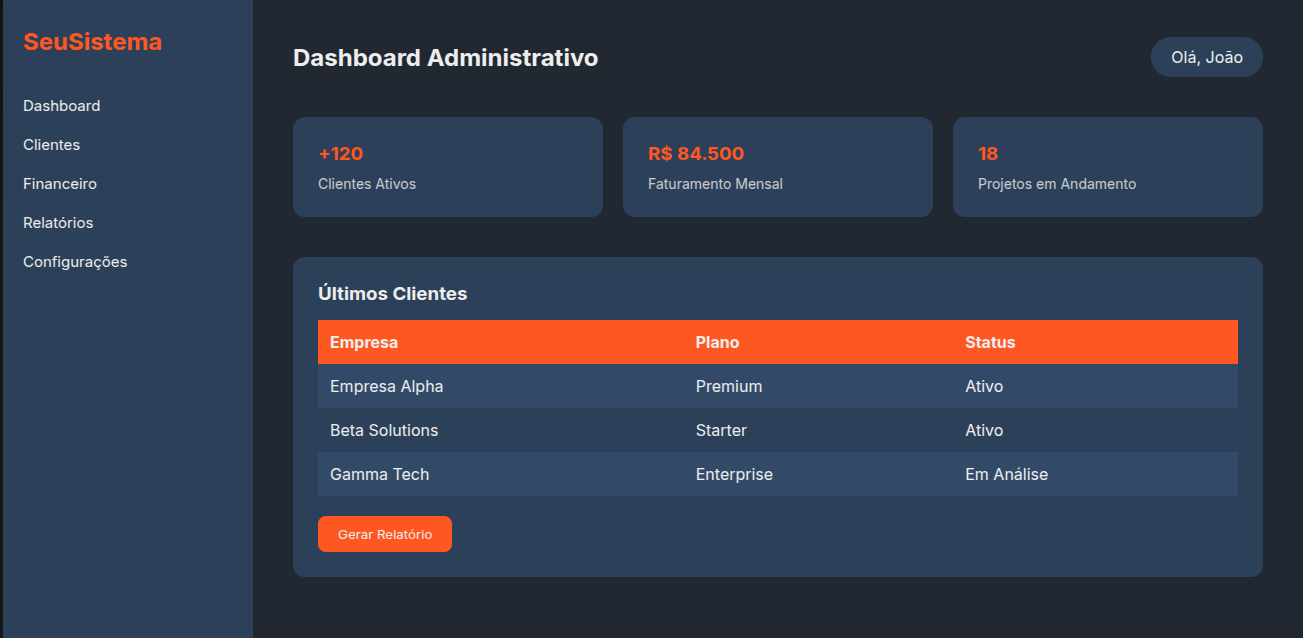Click the Em Análise status of Gamma Tech
The height and width of the screenshot is (638, 1303).
point(1006,474)
